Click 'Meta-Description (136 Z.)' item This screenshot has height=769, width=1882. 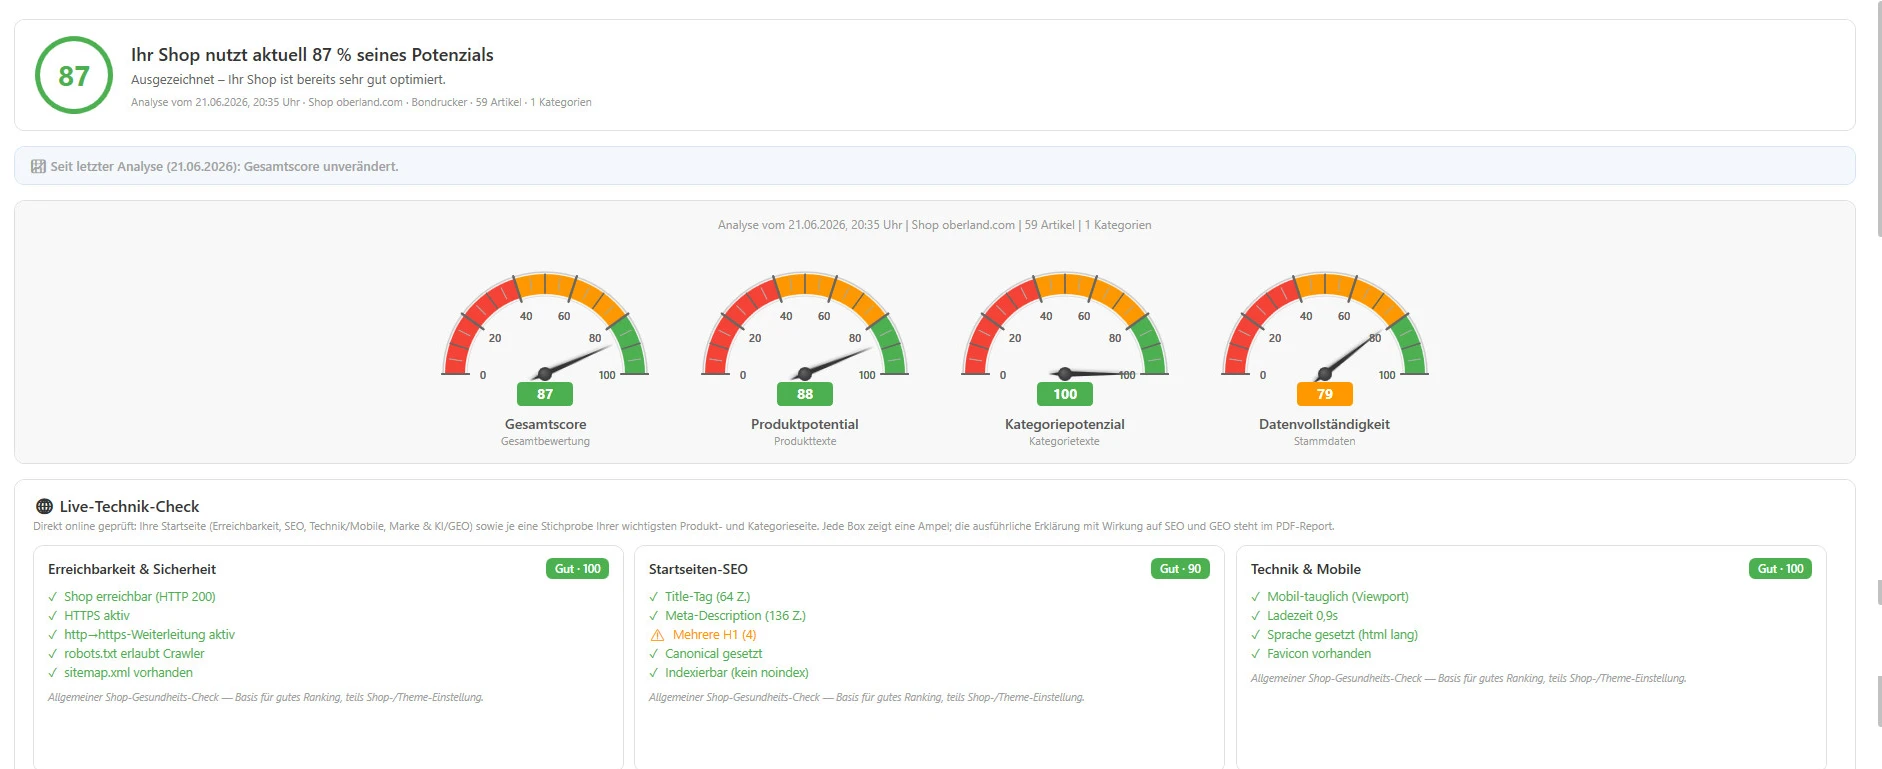(x=735, y=616)
